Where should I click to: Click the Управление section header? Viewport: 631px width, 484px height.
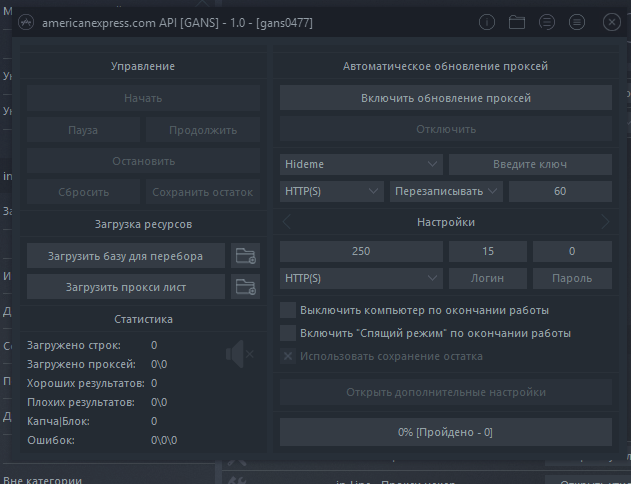click(143, 66)
